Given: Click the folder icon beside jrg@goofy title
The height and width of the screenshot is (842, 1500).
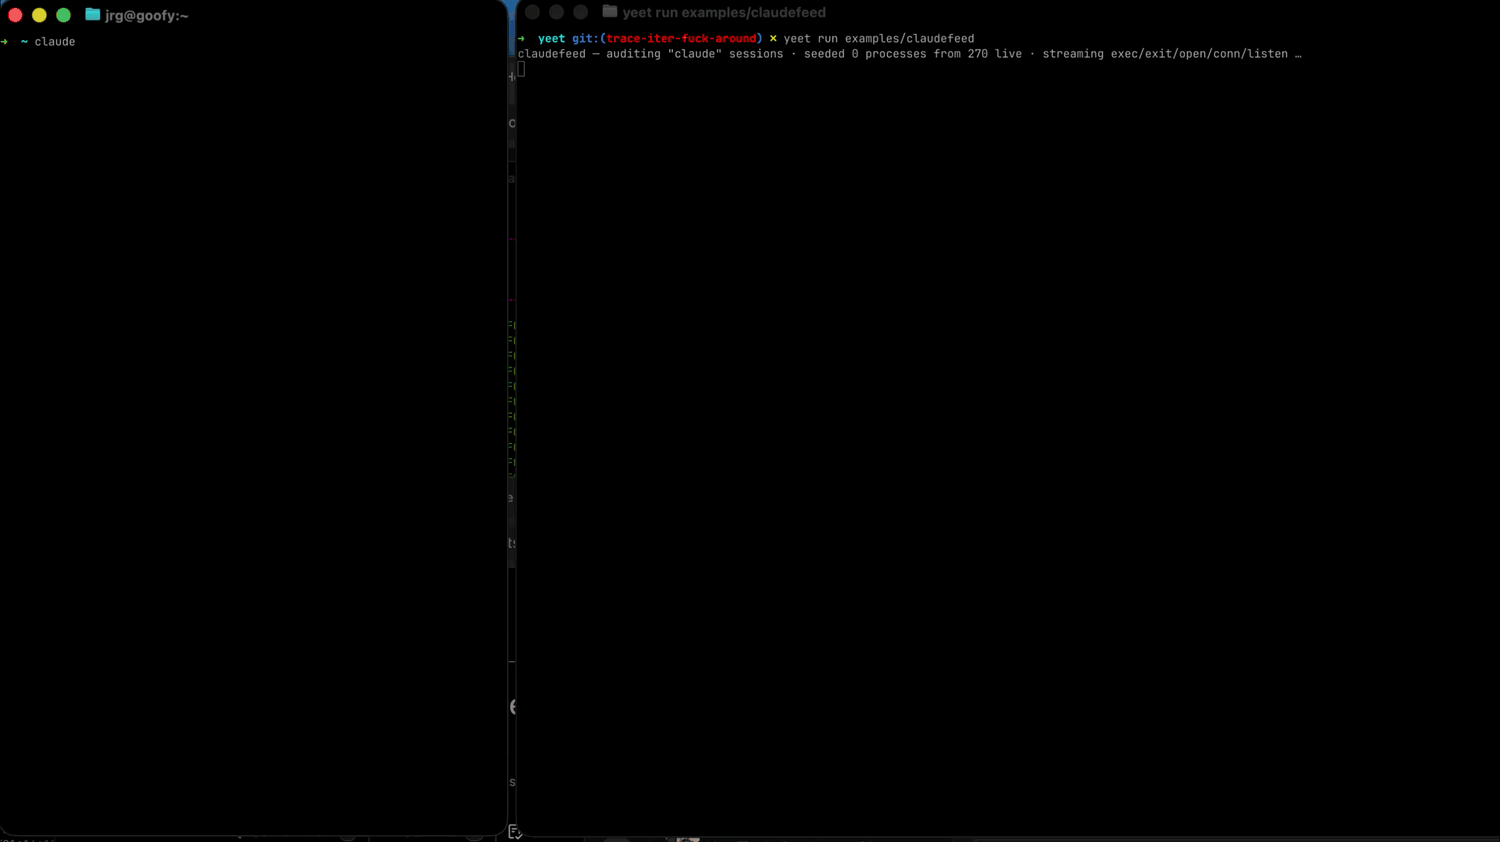Looking at the screenshot, I should (x=92, y=15).
